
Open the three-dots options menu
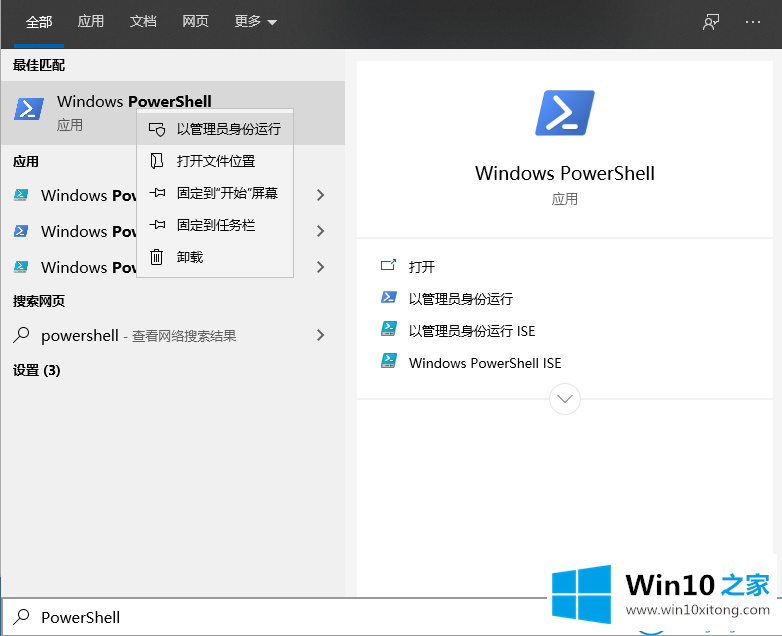753,22
